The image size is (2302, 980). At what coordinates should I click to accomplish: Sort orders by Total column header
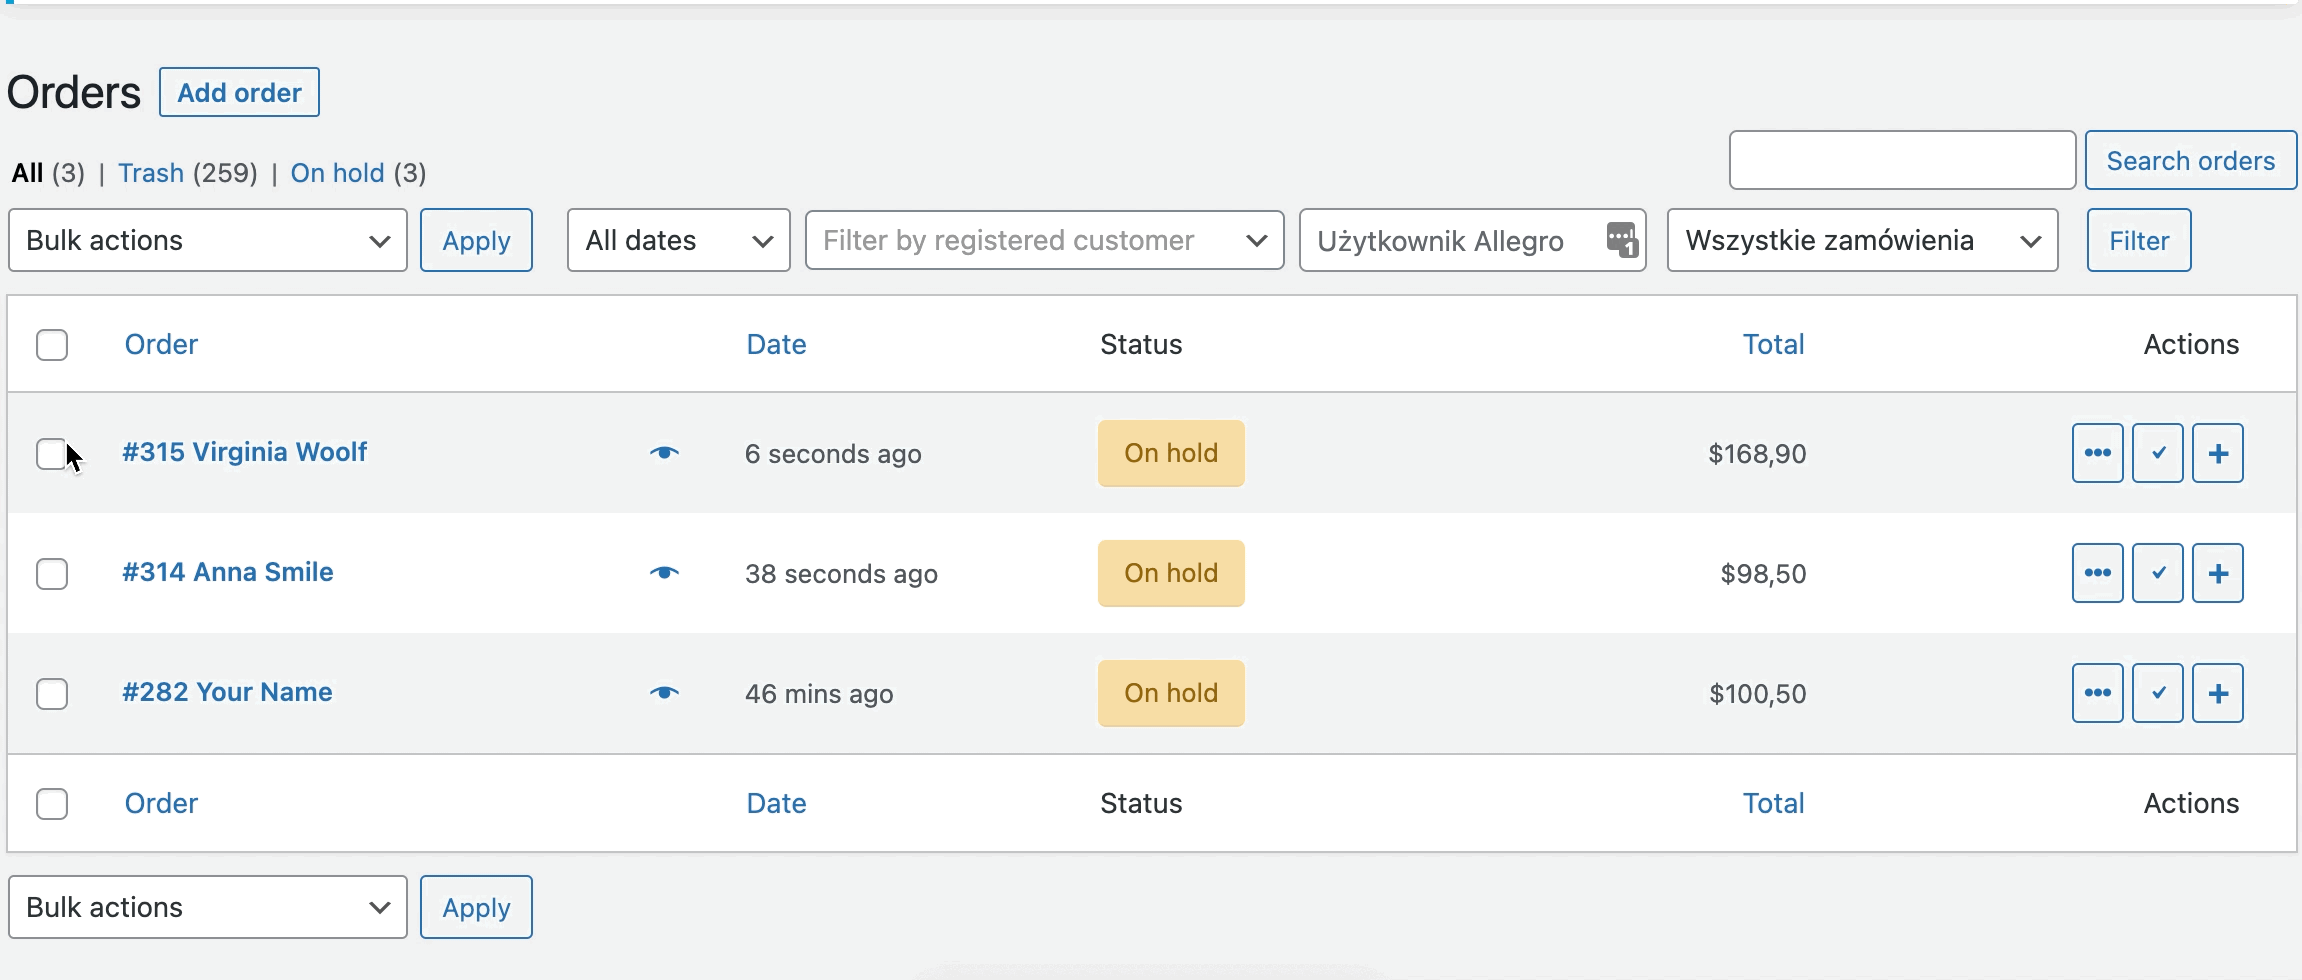tap(1773, 344)
